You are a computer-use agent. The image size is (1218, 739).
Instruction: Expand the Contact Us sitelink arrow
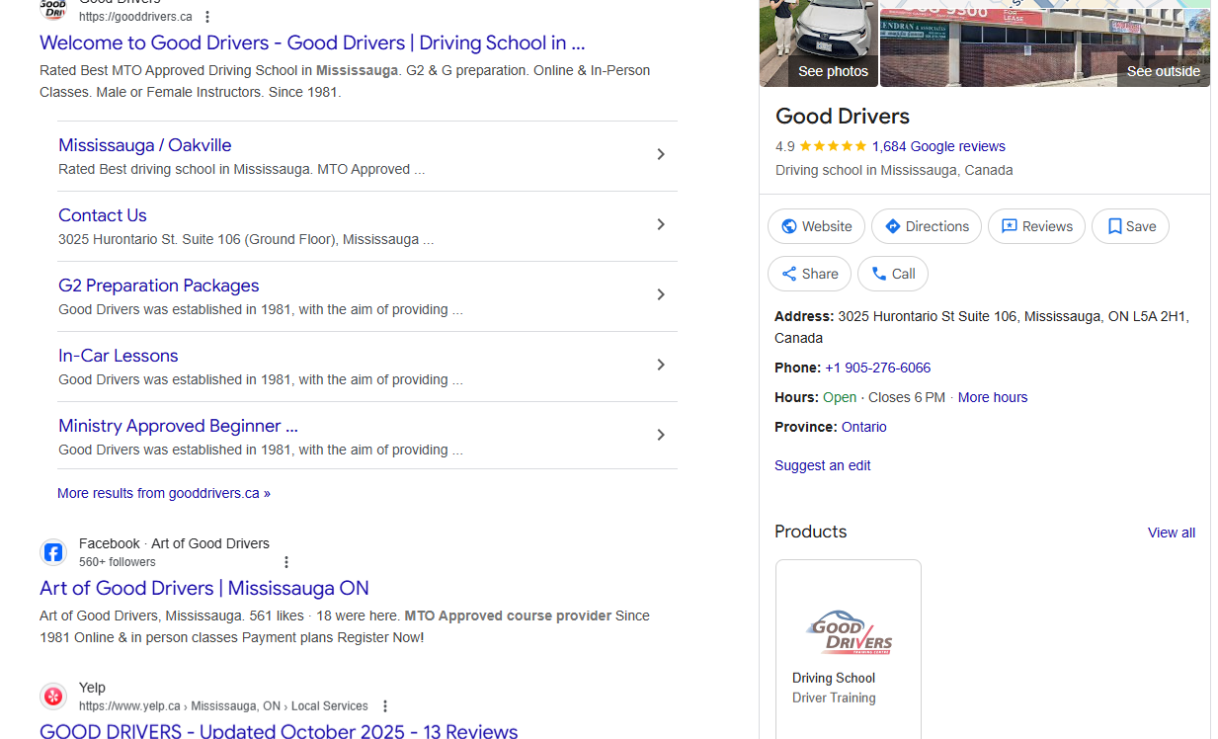tap(661, 225)
